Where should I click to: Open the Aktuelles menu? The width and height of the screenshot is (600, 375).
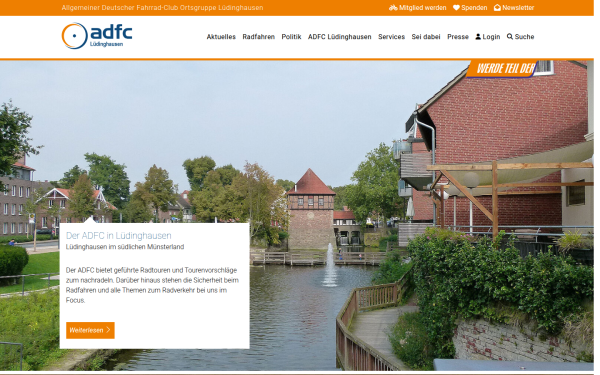pos(221,37)
